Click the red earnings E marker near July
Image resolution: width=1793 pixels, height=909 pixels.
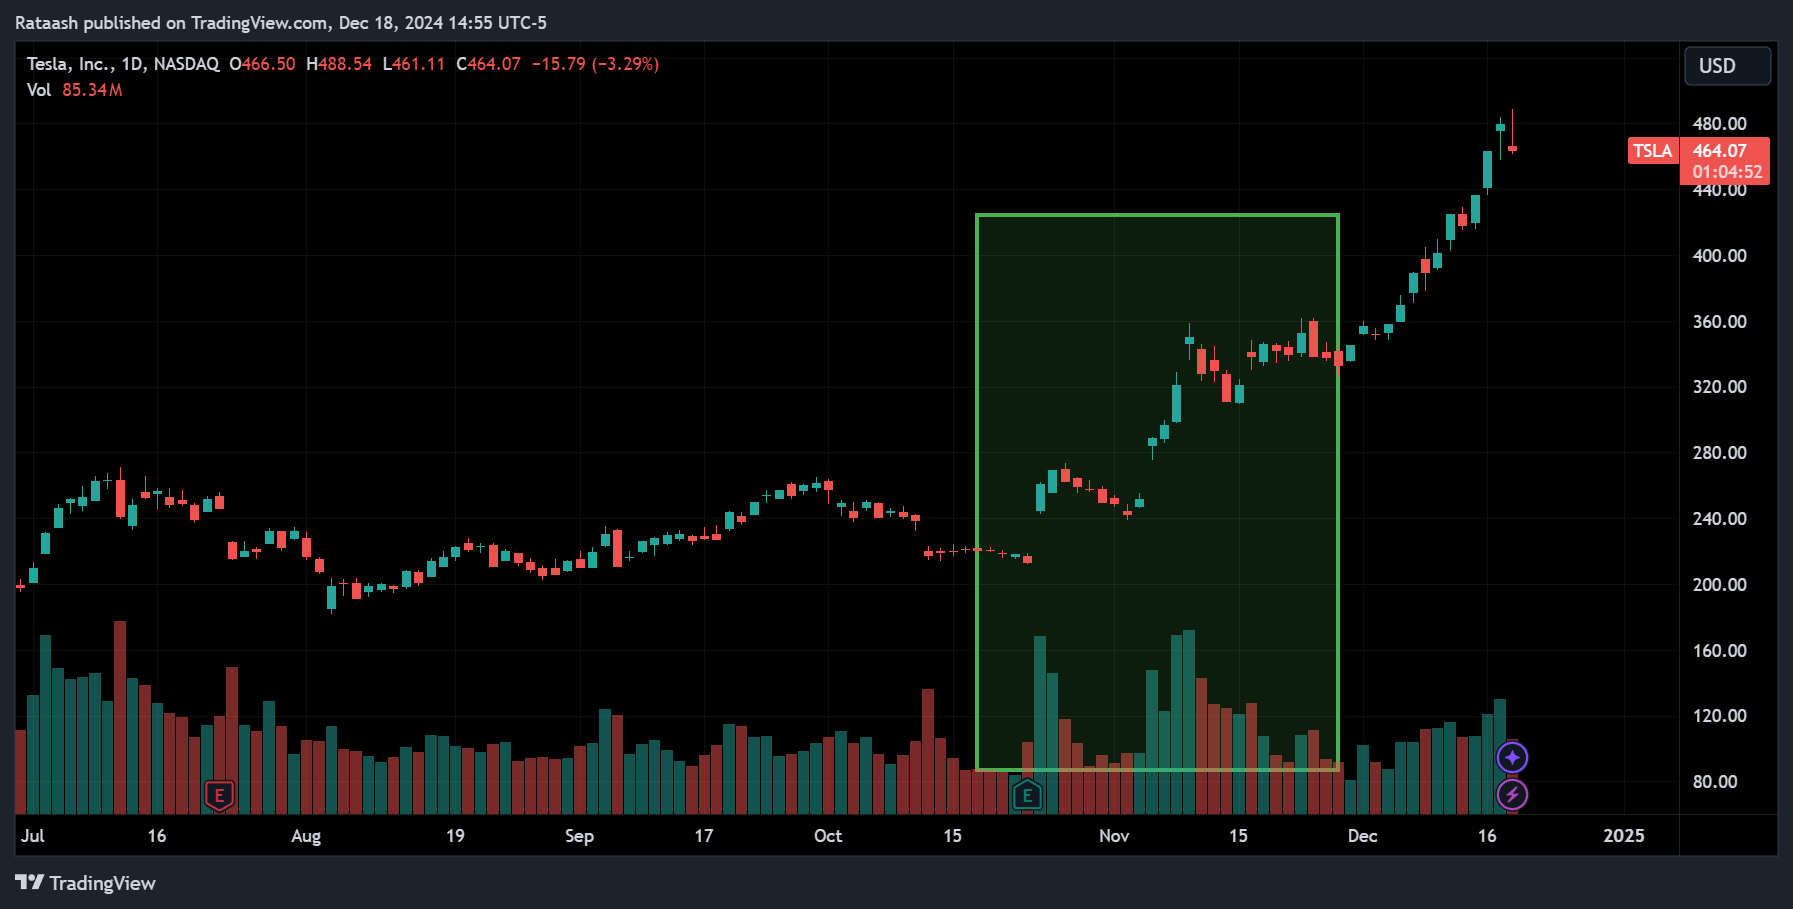[x=219, y=796]
